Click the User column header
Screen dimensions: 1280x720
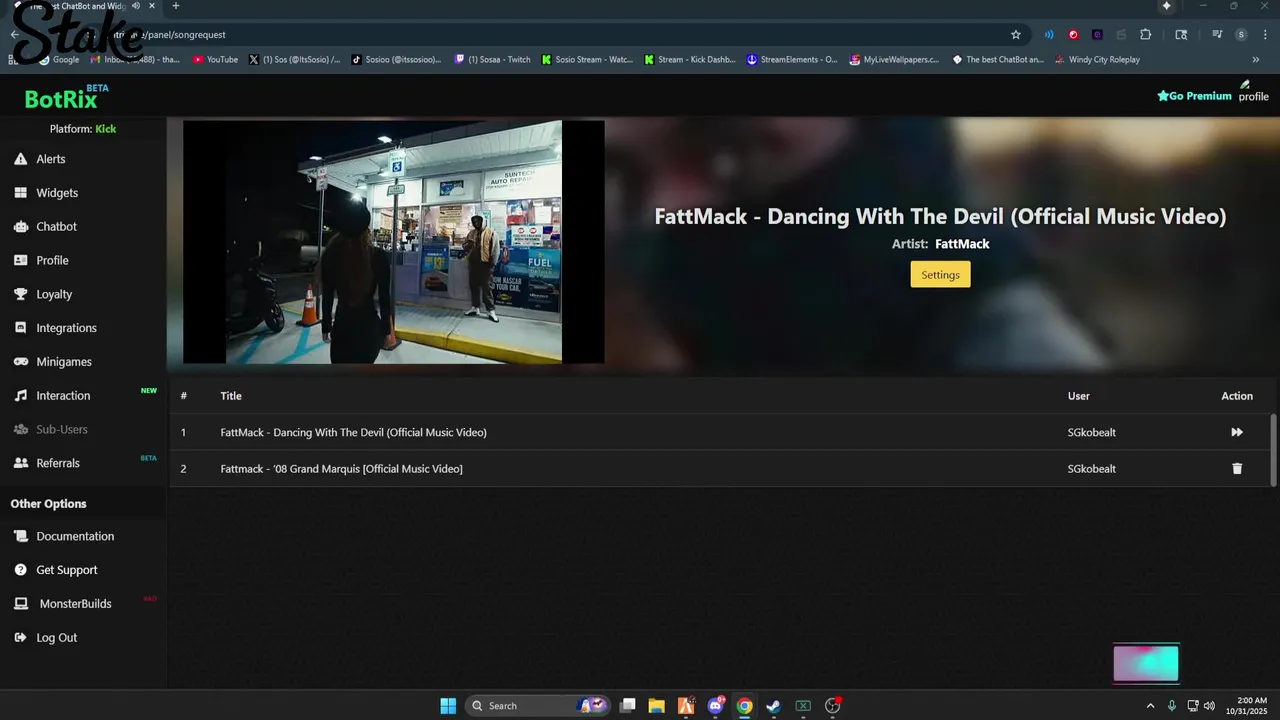tap(1078, 396)
